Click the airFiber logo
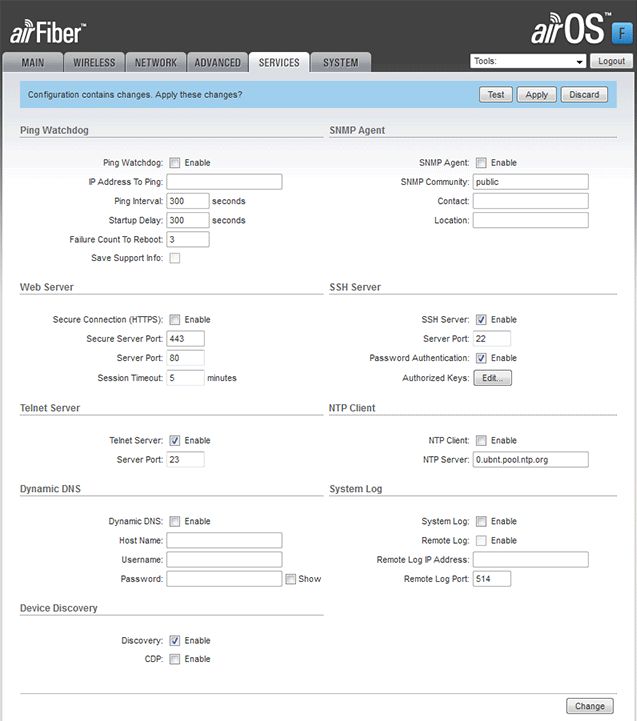 click(48, 33)
